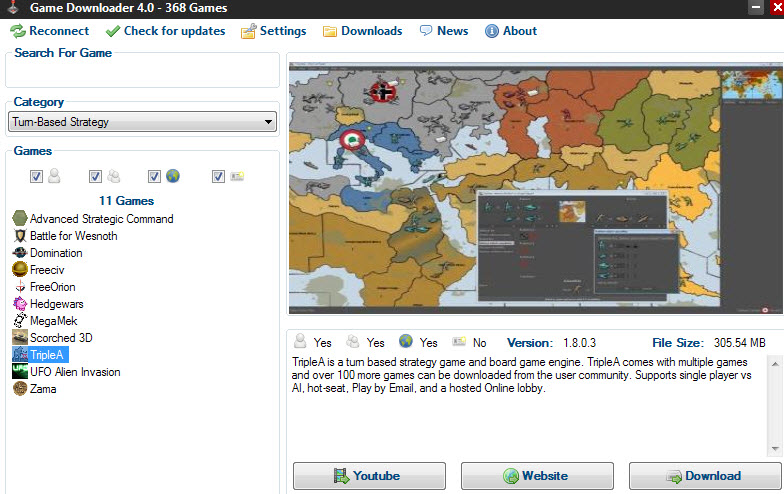
Task: Click the online globe icon in details panel
Action: [x=406, y=341]
